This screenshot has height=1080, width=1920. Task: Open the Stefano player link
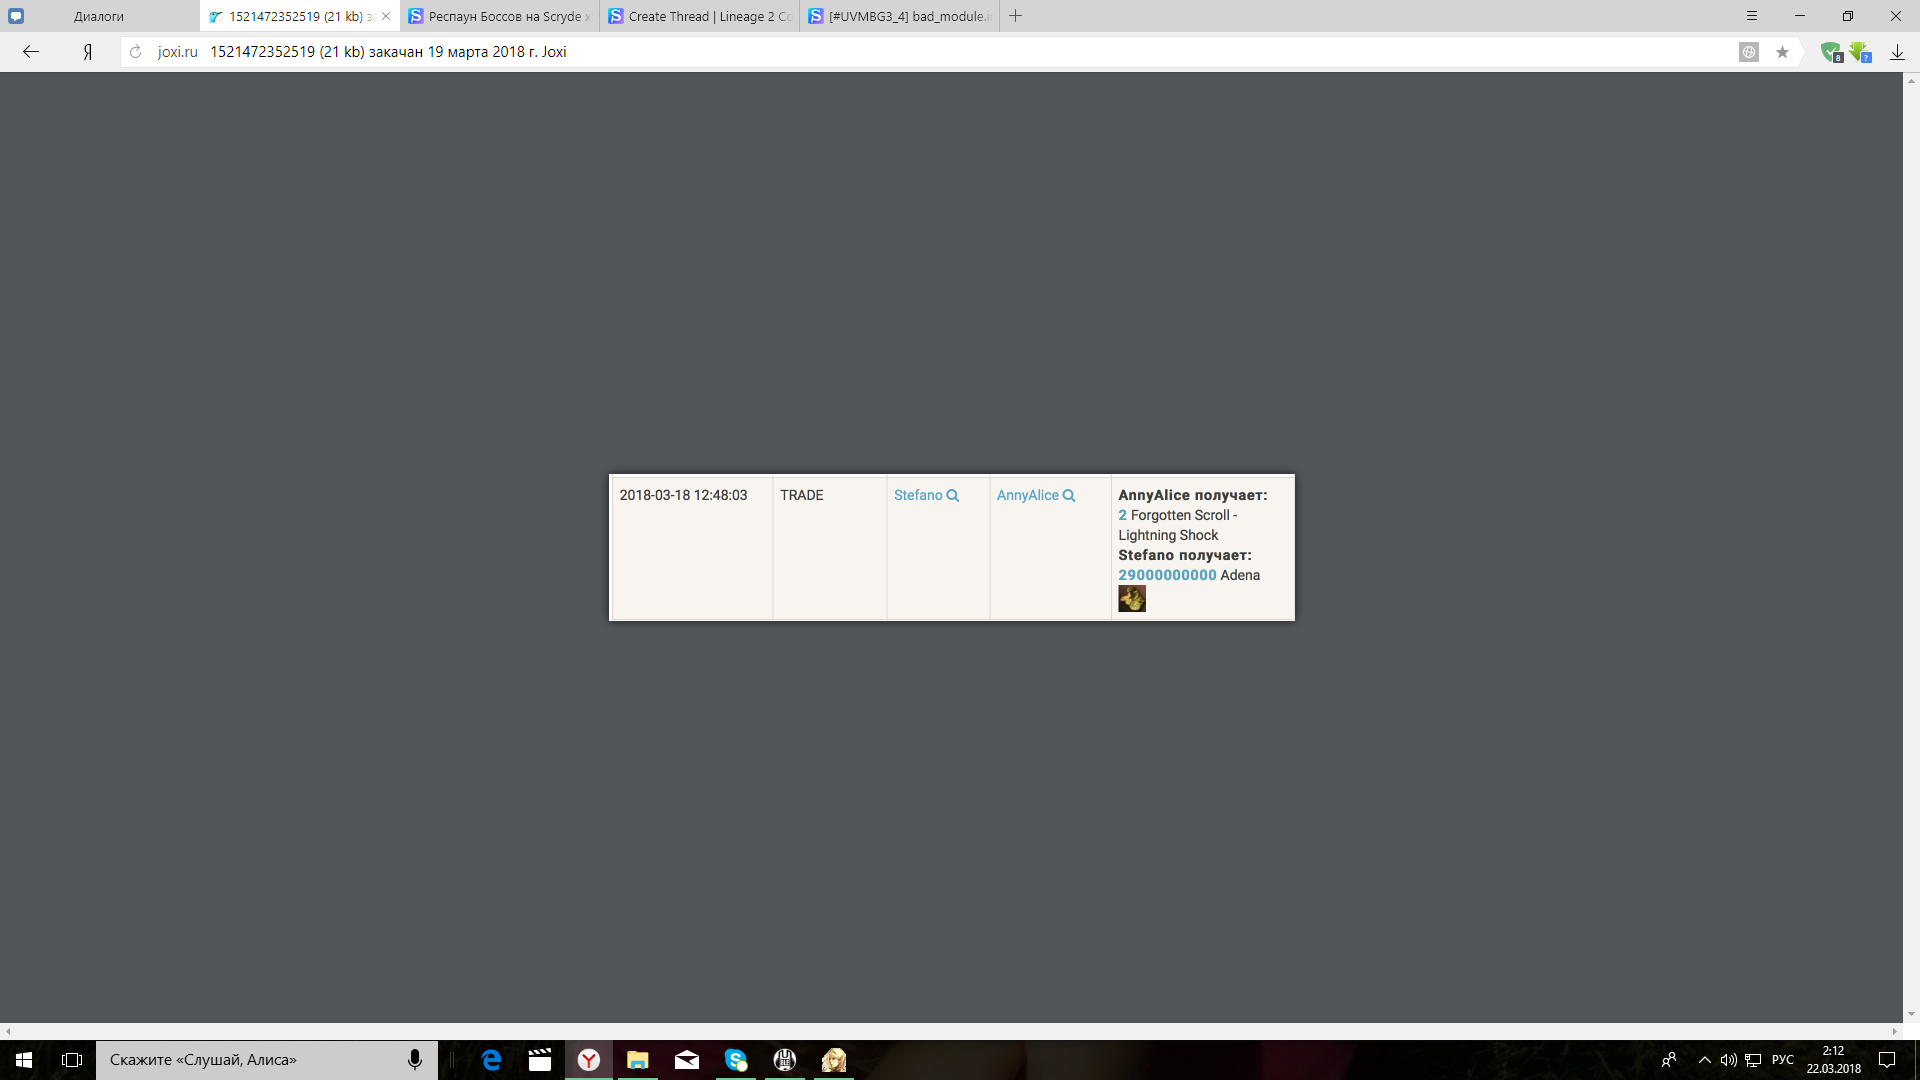point(917,496)
